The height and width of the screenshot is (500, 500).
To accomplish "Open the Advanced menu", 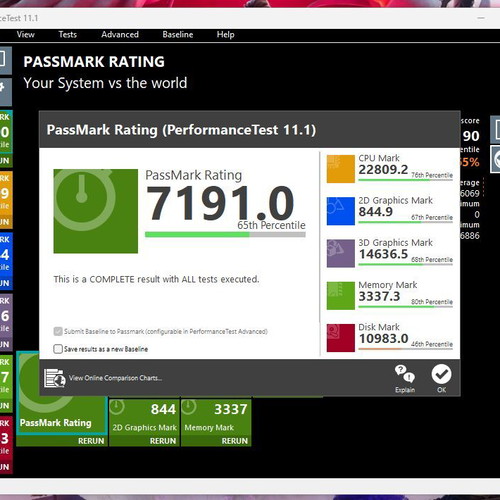I will coord(120,35).
